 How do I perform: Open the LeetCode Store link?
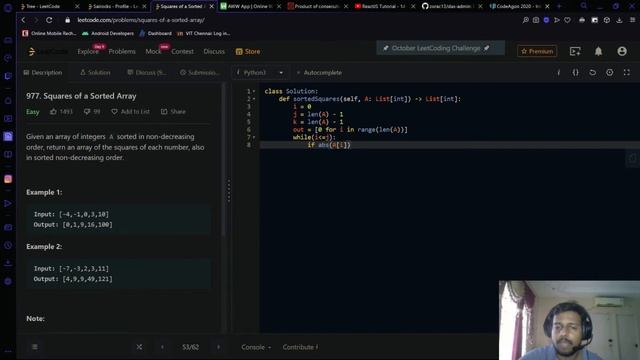(248, 51)
